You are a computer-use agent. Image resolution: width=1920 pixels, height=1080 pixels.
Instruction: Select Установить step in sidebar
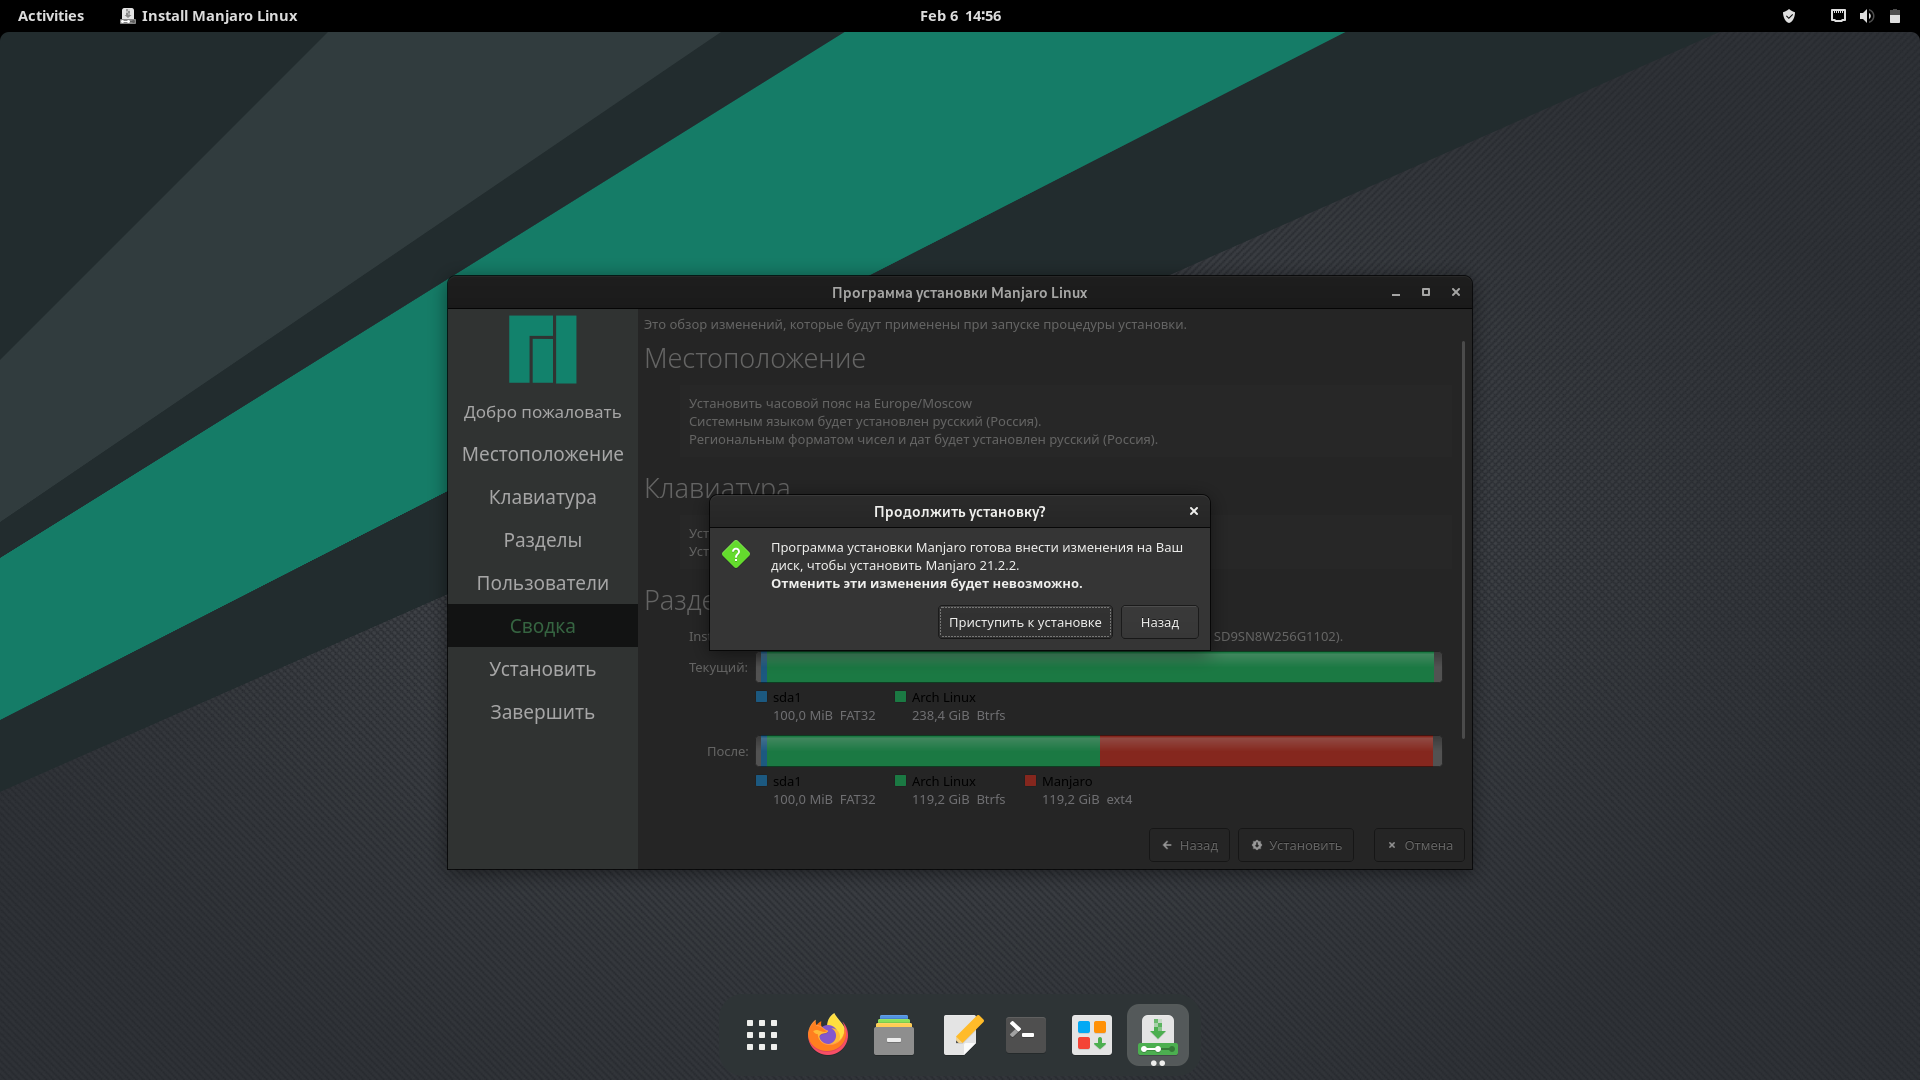pos(543,669)
